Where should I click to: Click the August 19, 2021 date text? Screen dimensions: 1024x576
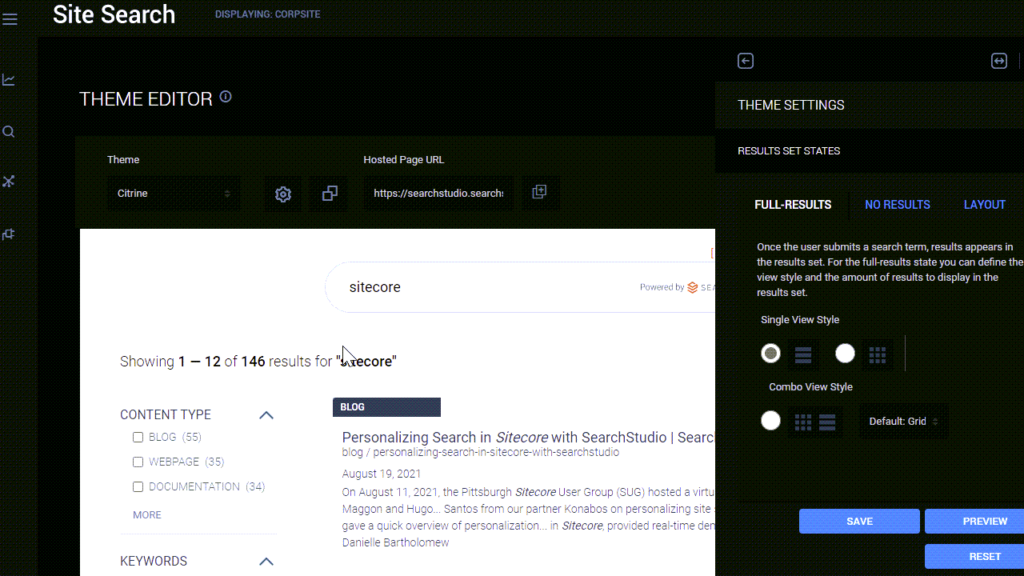(381, 473)
